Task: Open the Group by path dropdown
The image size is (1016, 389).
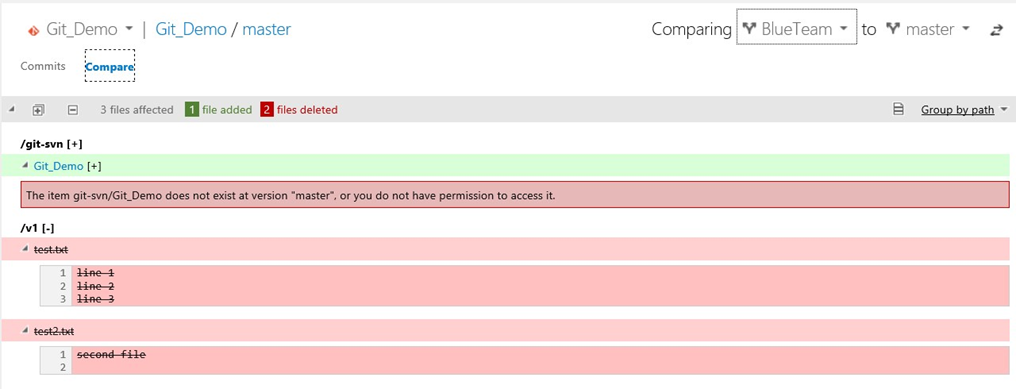Action: tap(965, 110)
